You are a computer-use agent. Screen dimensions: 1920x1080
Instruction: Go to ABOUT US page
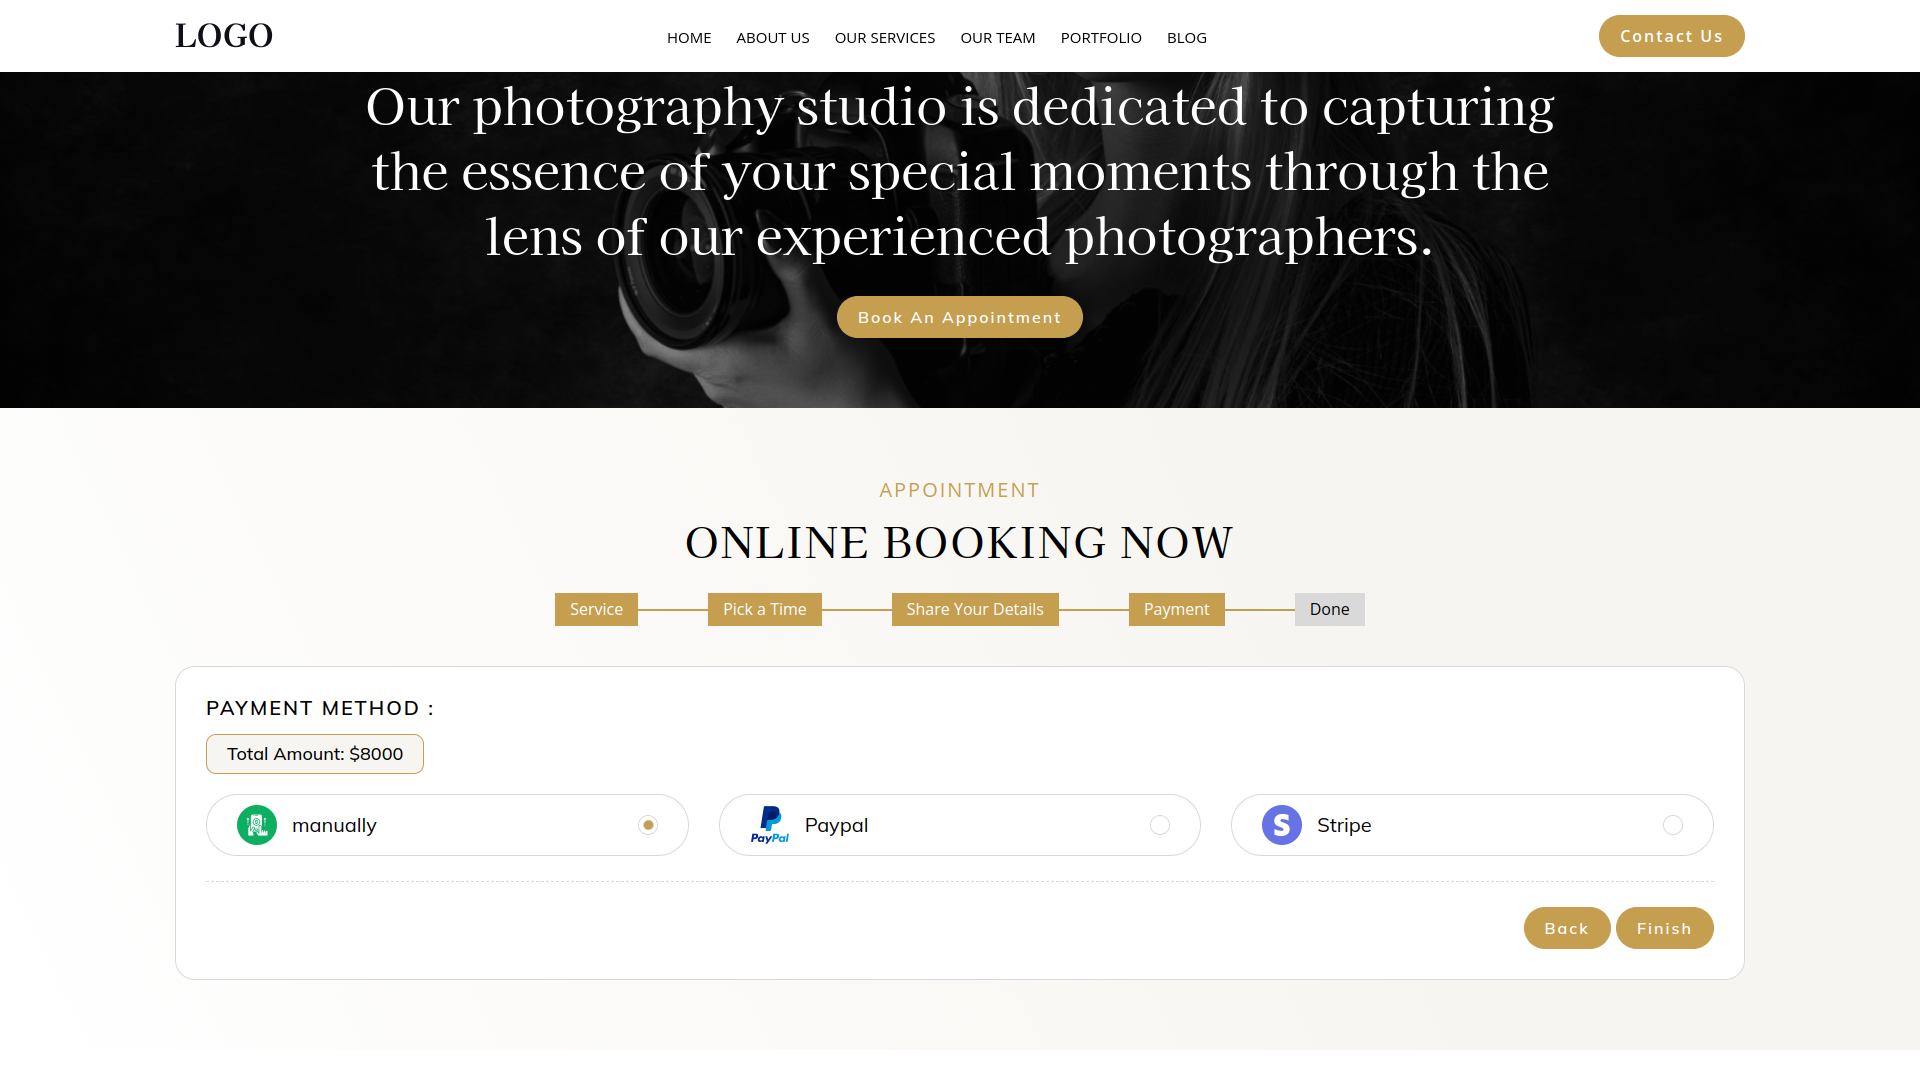tap(773, 38)
